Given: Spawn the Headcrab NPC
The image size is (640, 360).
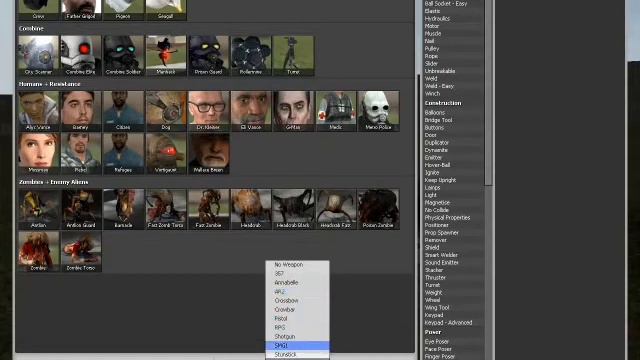Looking at the screenshot, I should [251, 209].
